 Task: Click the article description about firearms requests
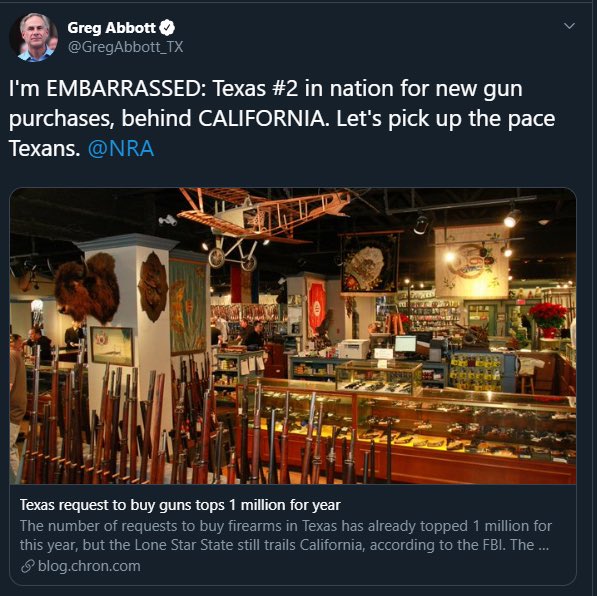(x=286, y=535)
